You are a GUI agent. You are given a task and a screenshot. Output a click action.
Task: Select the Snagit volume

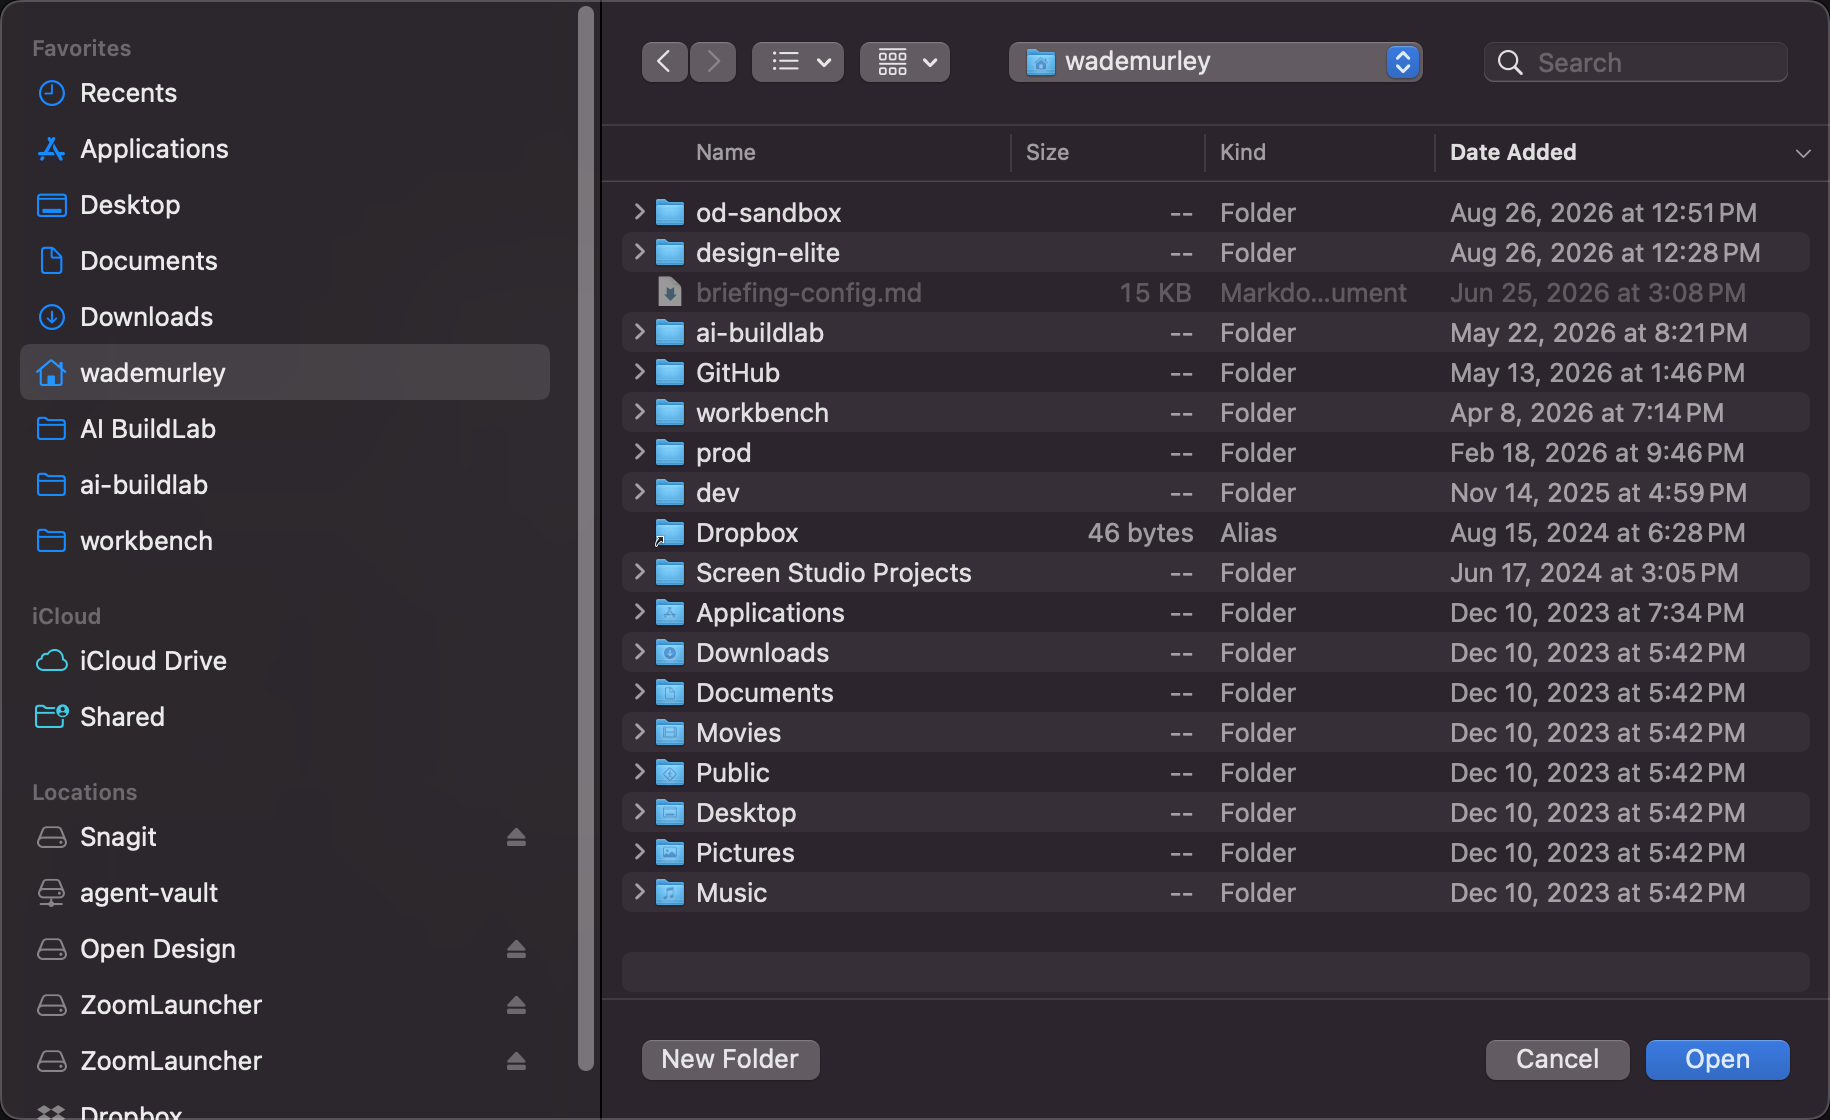(285, 837)
